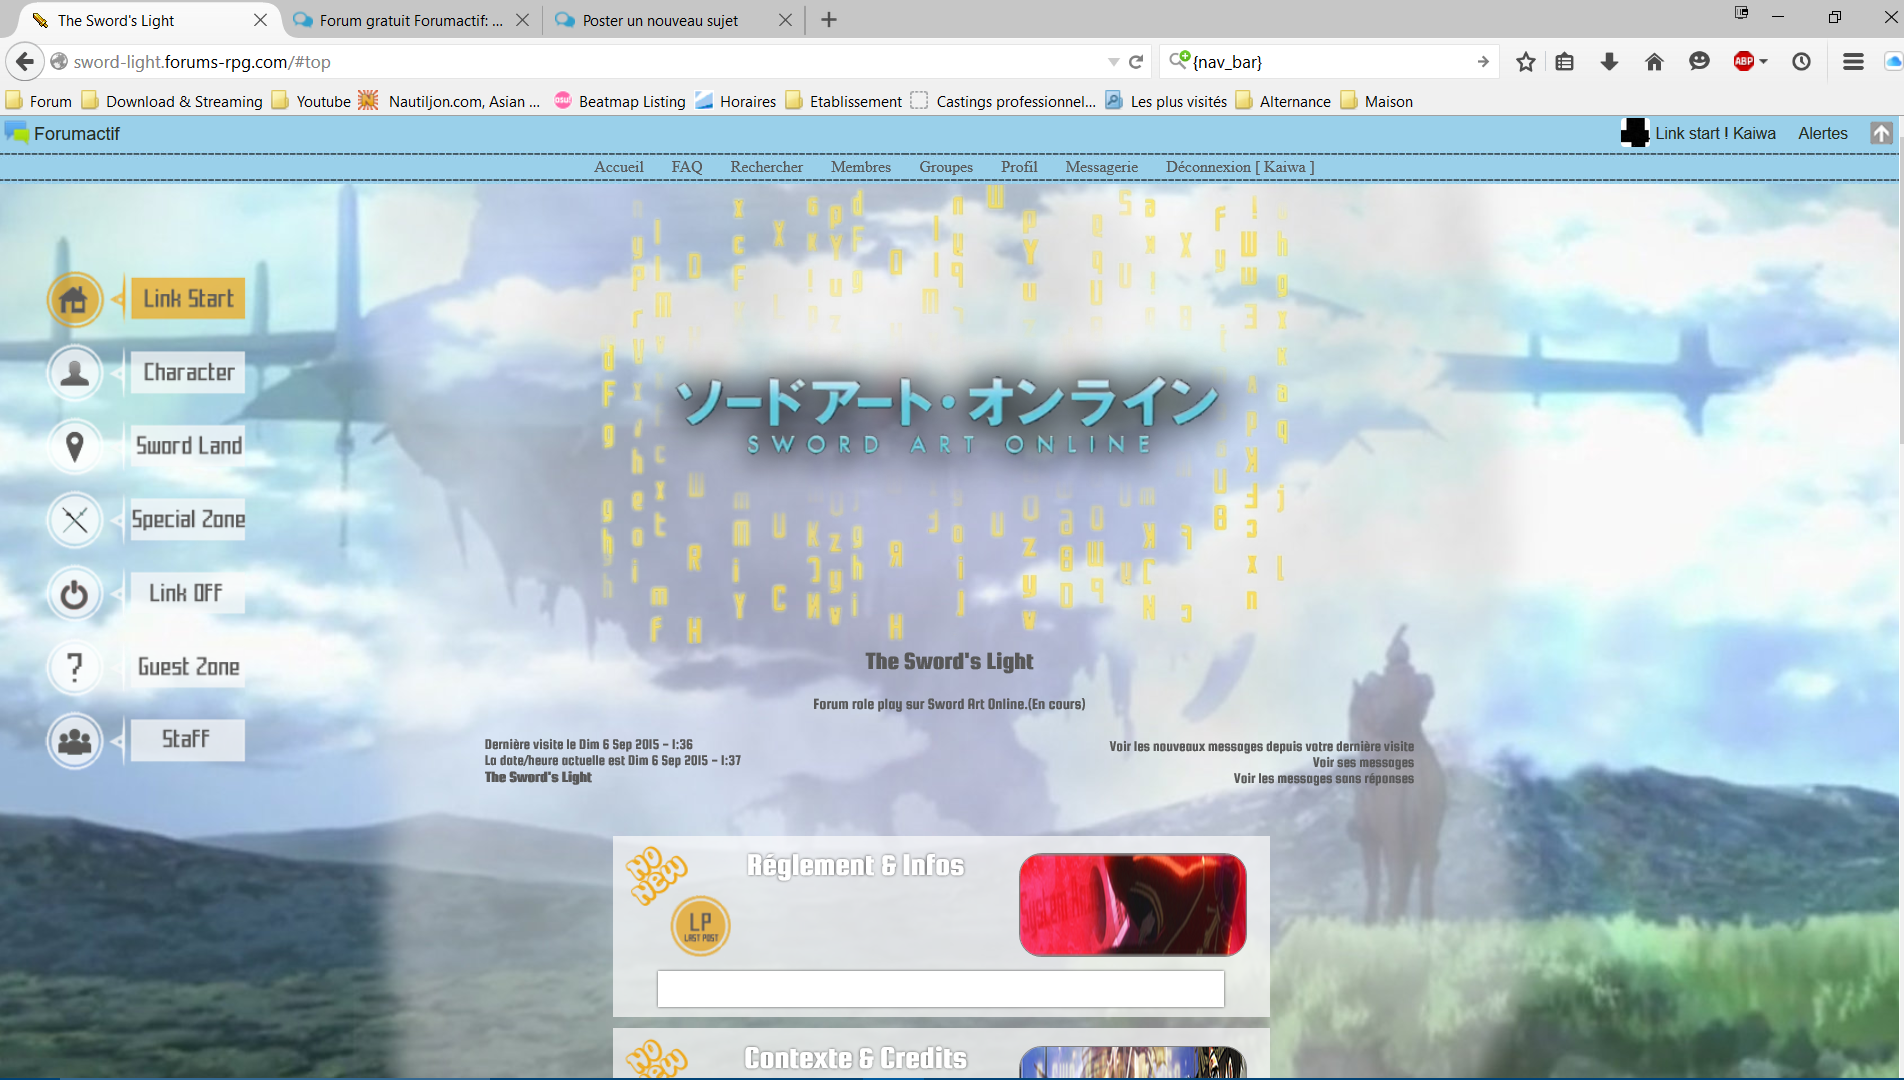Go to browser home page icon

[x=1654, y=62]
